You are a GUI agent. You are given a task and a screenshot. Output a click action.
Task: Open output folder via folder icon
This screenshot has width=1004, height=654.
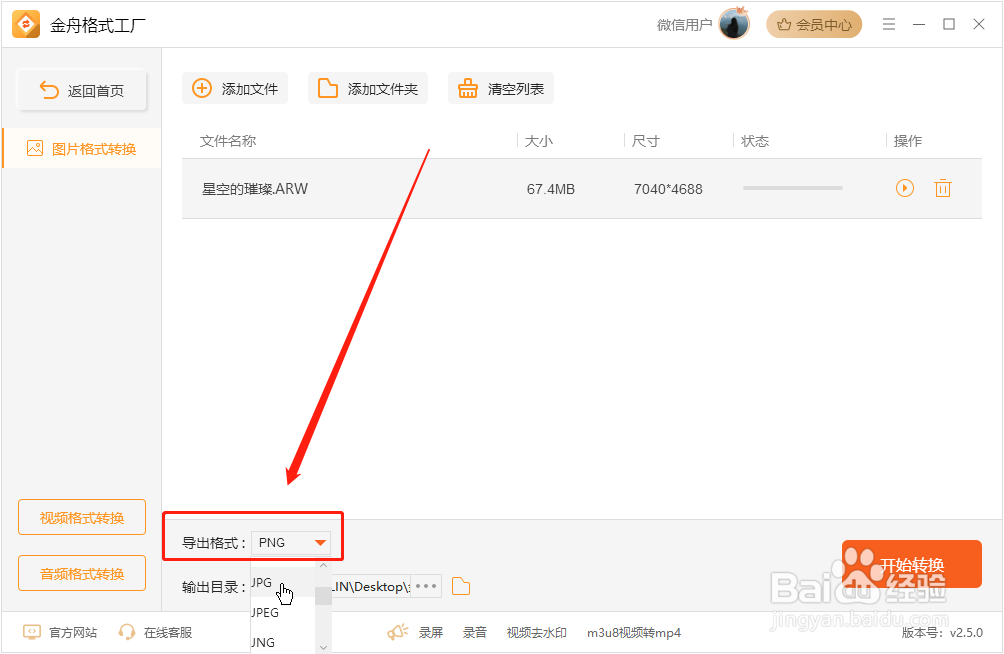460,586
